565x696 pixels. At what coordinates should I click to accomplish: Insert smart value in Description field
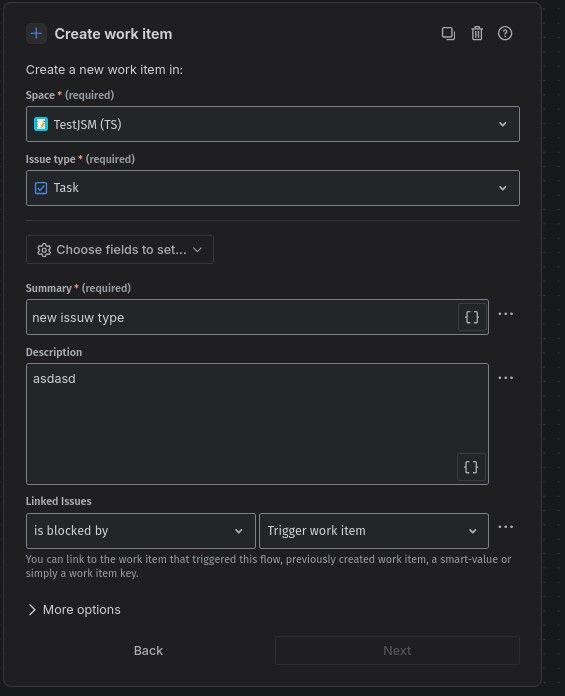tap(471, 467)
